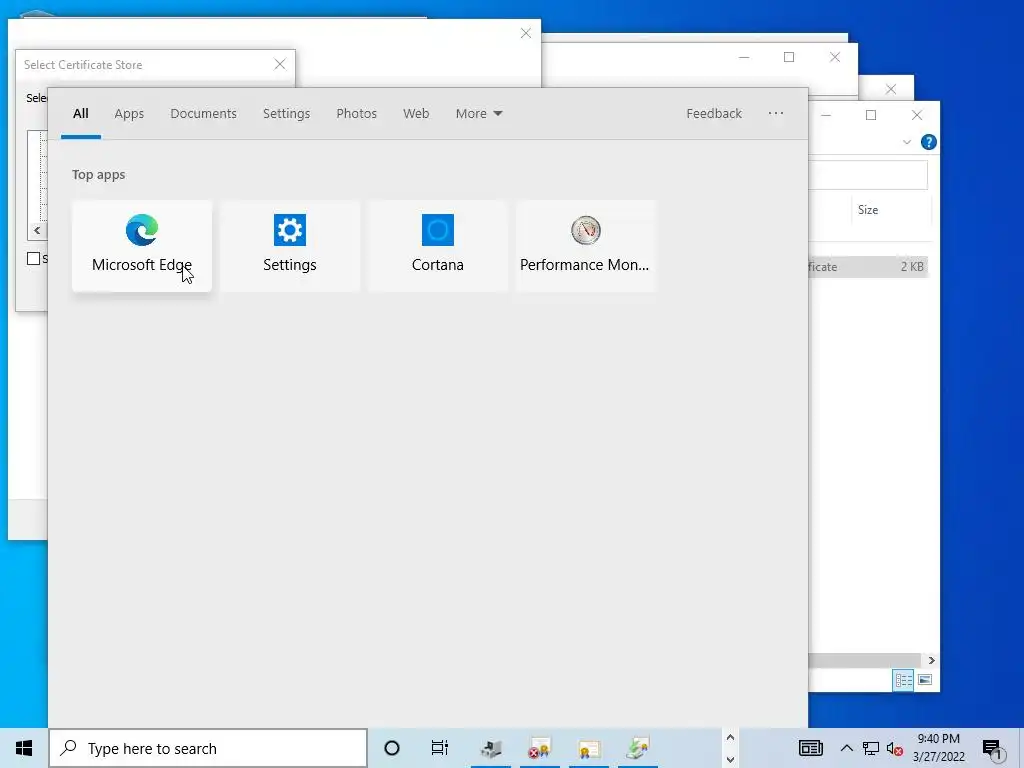
Task: Open the clock showing 9:40 PM
Action: [938, 748]
